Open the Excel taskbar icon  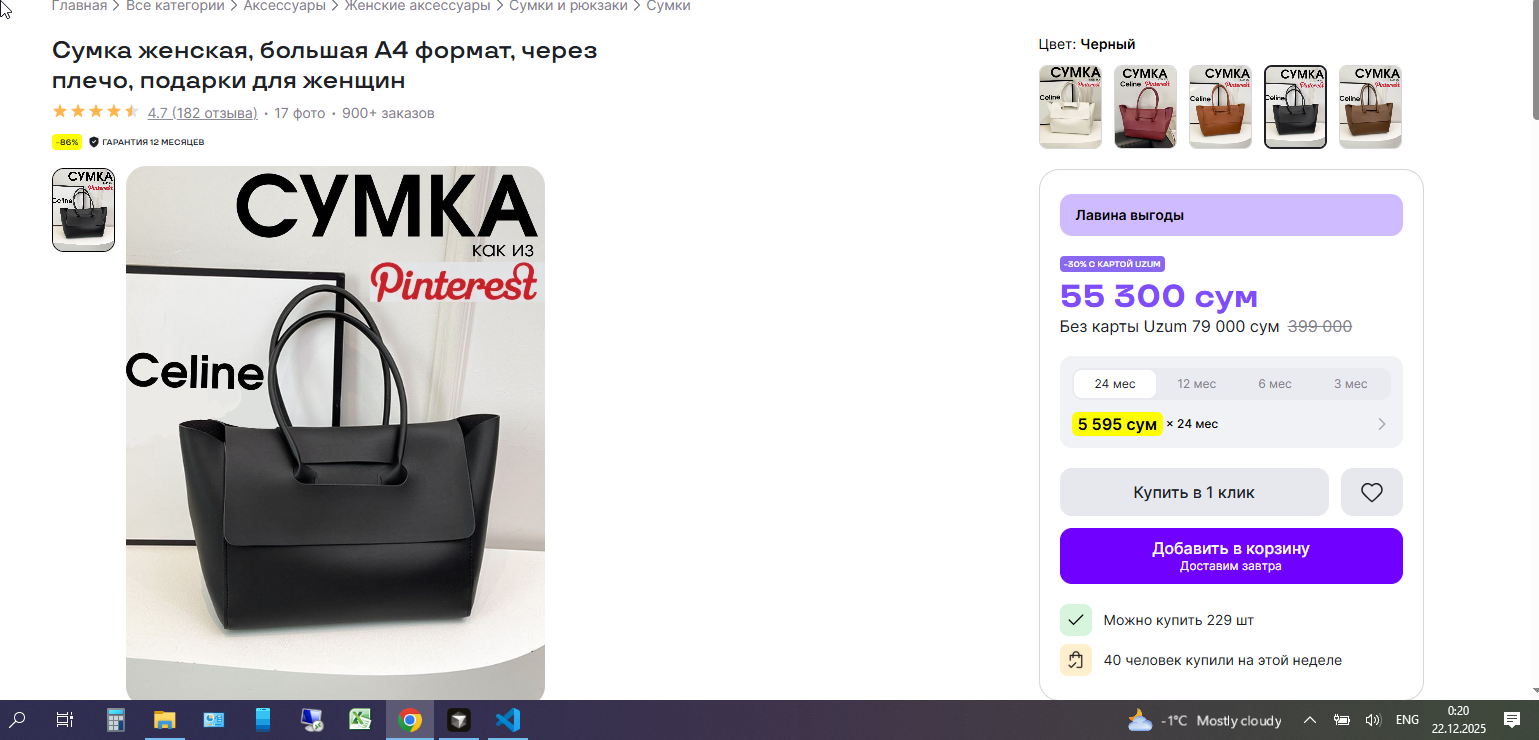(x=360, y=720)
